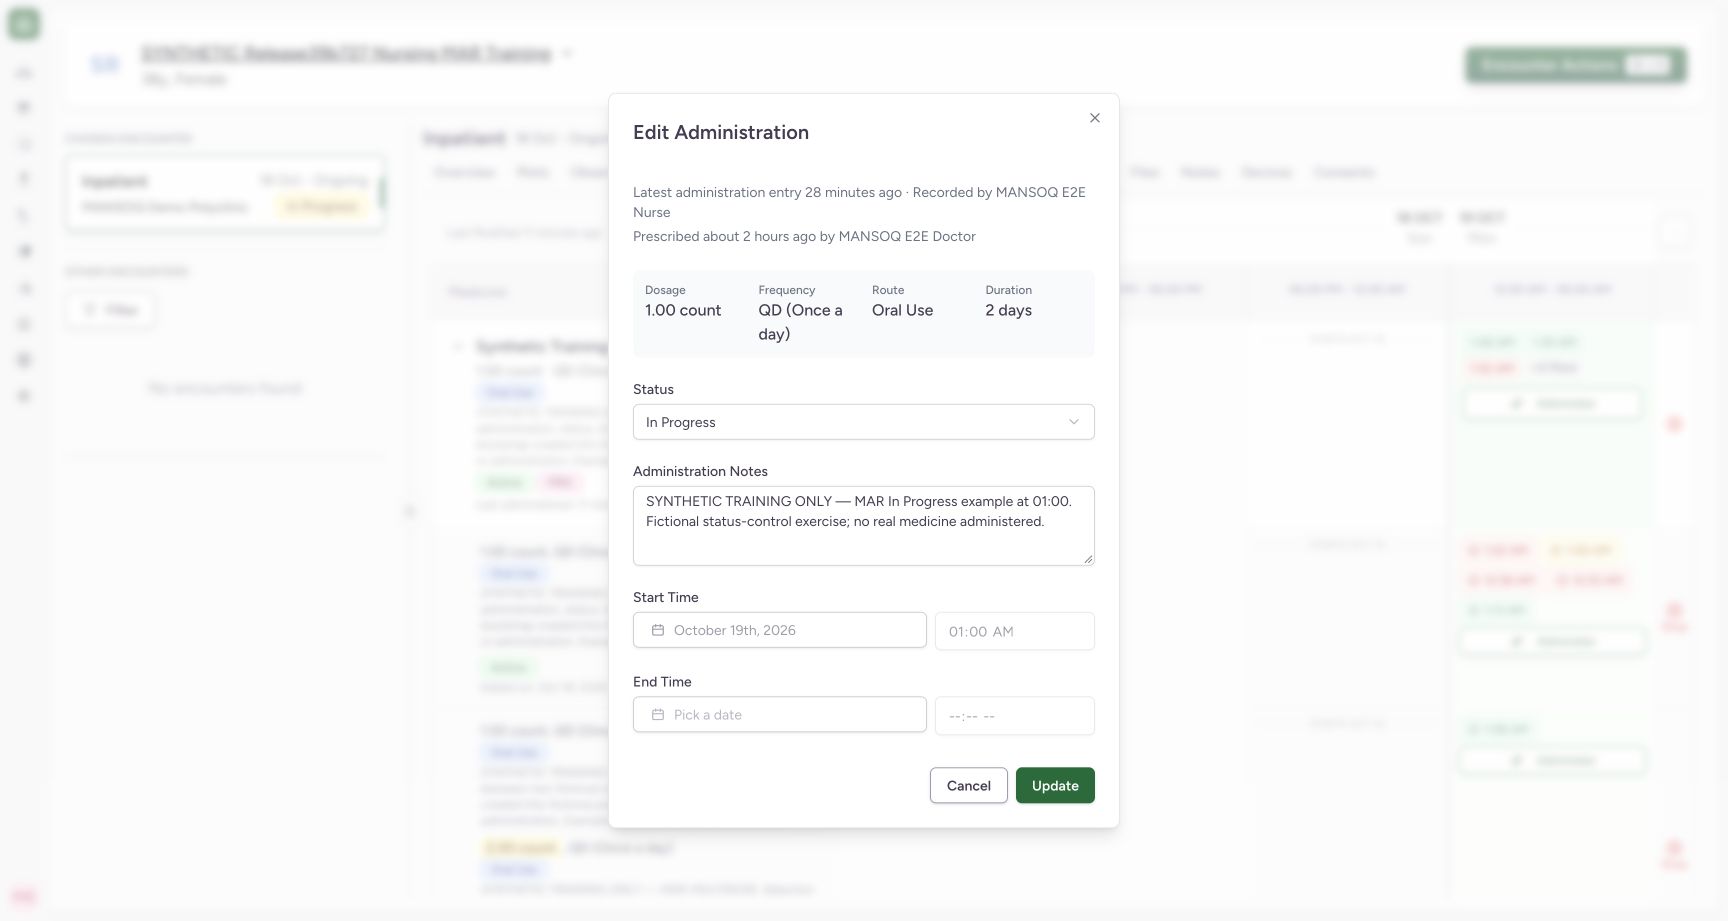Click the green app logo in sidebar
Viewport: 1728px width, 921px height.
click(24, 24)
